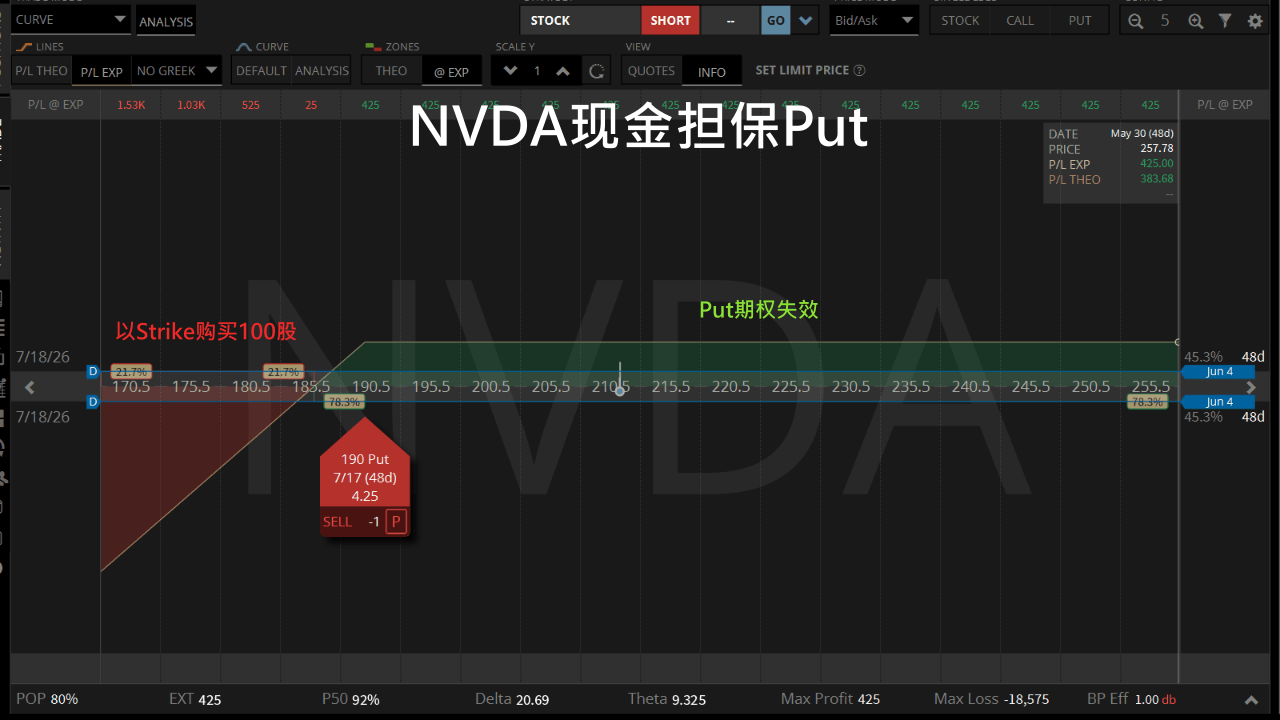Click the 1.53K value in P/L @ EXP row

[131, 105]
